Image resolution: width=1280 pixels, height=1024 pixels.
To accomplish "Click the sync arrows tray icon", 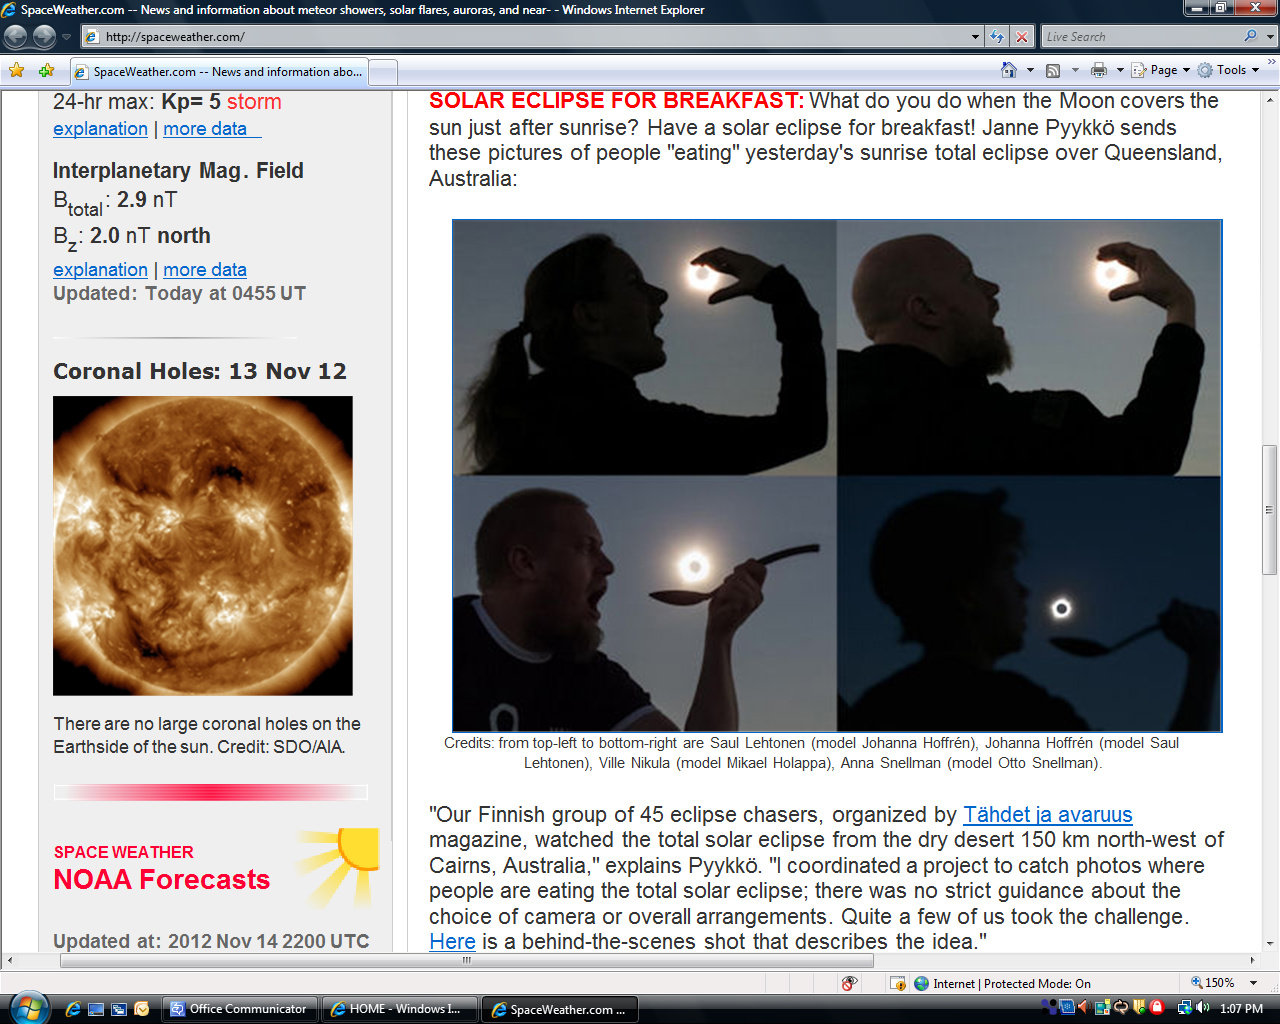I will coord(1121,1008).
